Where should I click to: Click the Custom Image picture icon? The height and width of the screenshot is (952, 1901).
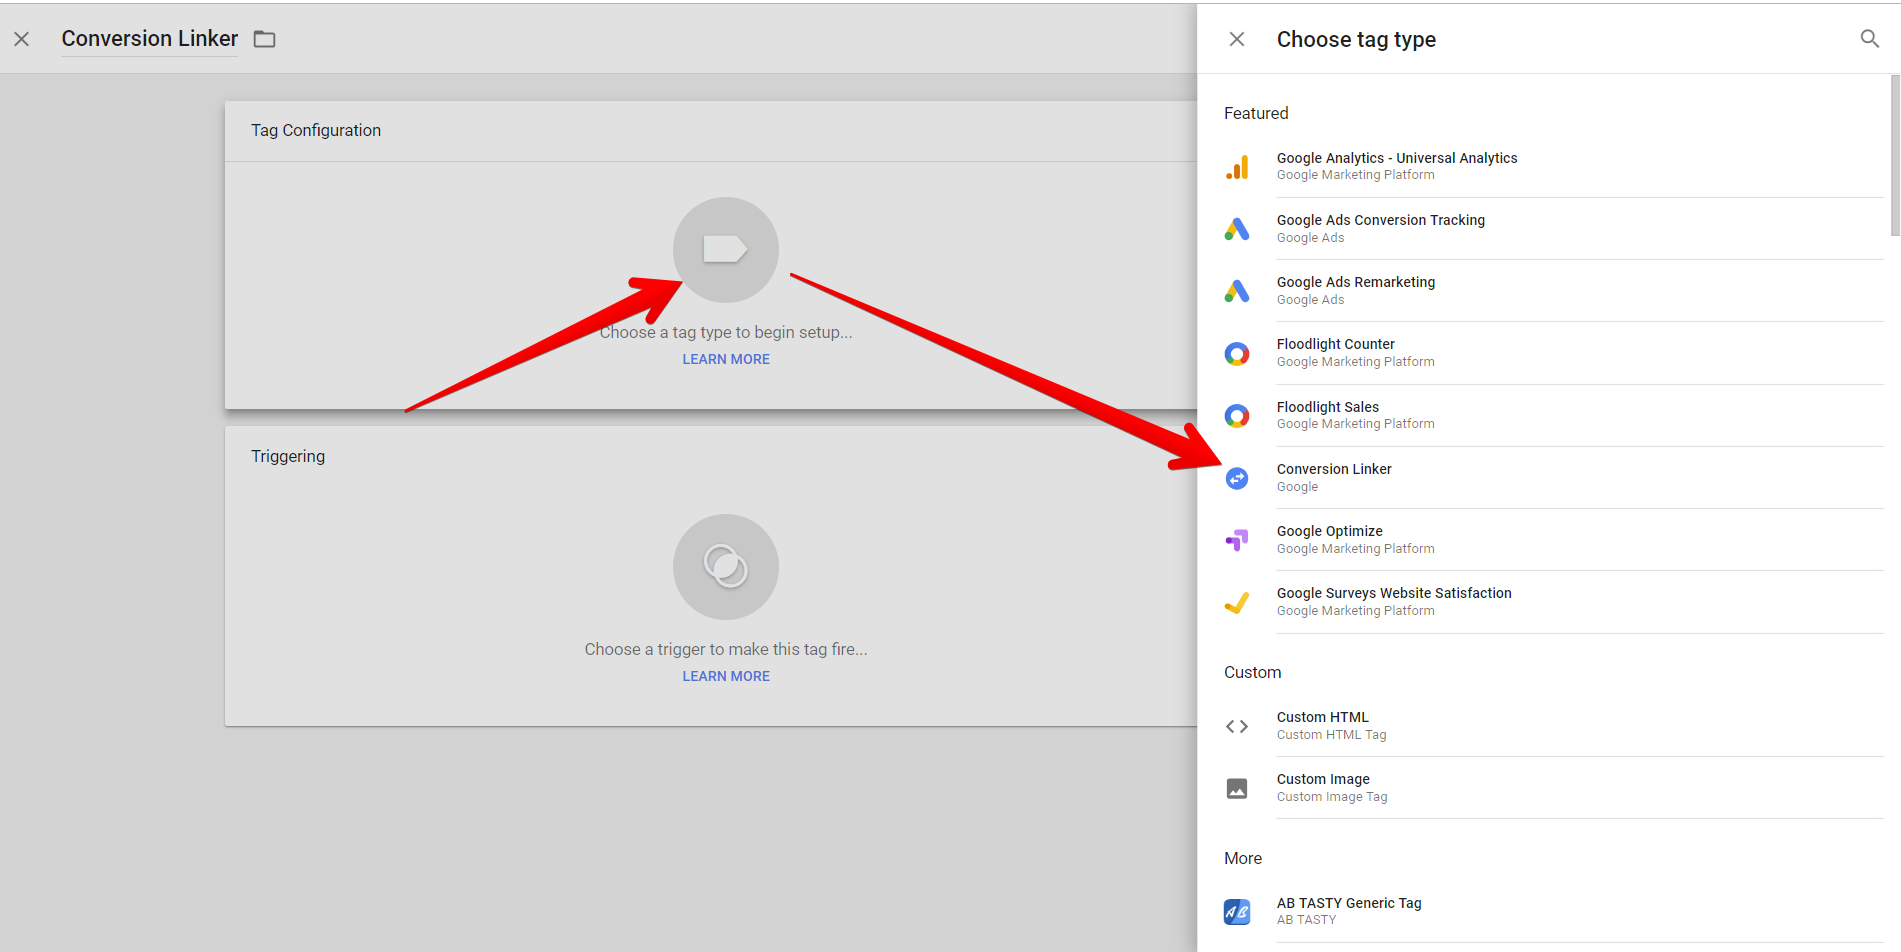pos(1237,788)
